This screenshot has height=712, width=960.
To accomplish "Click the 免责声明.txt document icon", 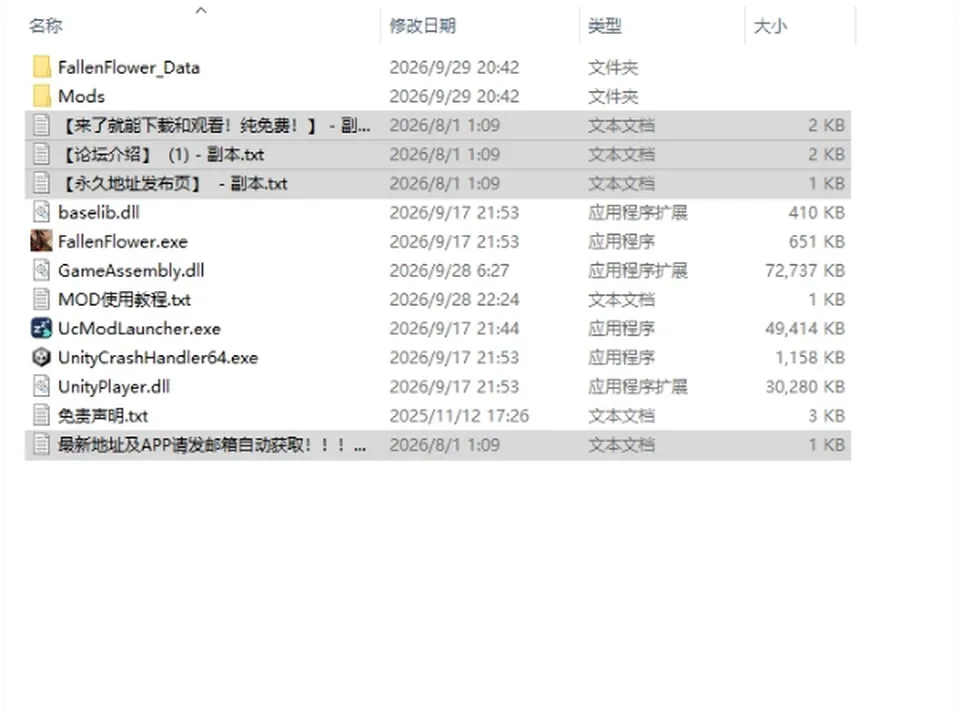I will 42,416.
